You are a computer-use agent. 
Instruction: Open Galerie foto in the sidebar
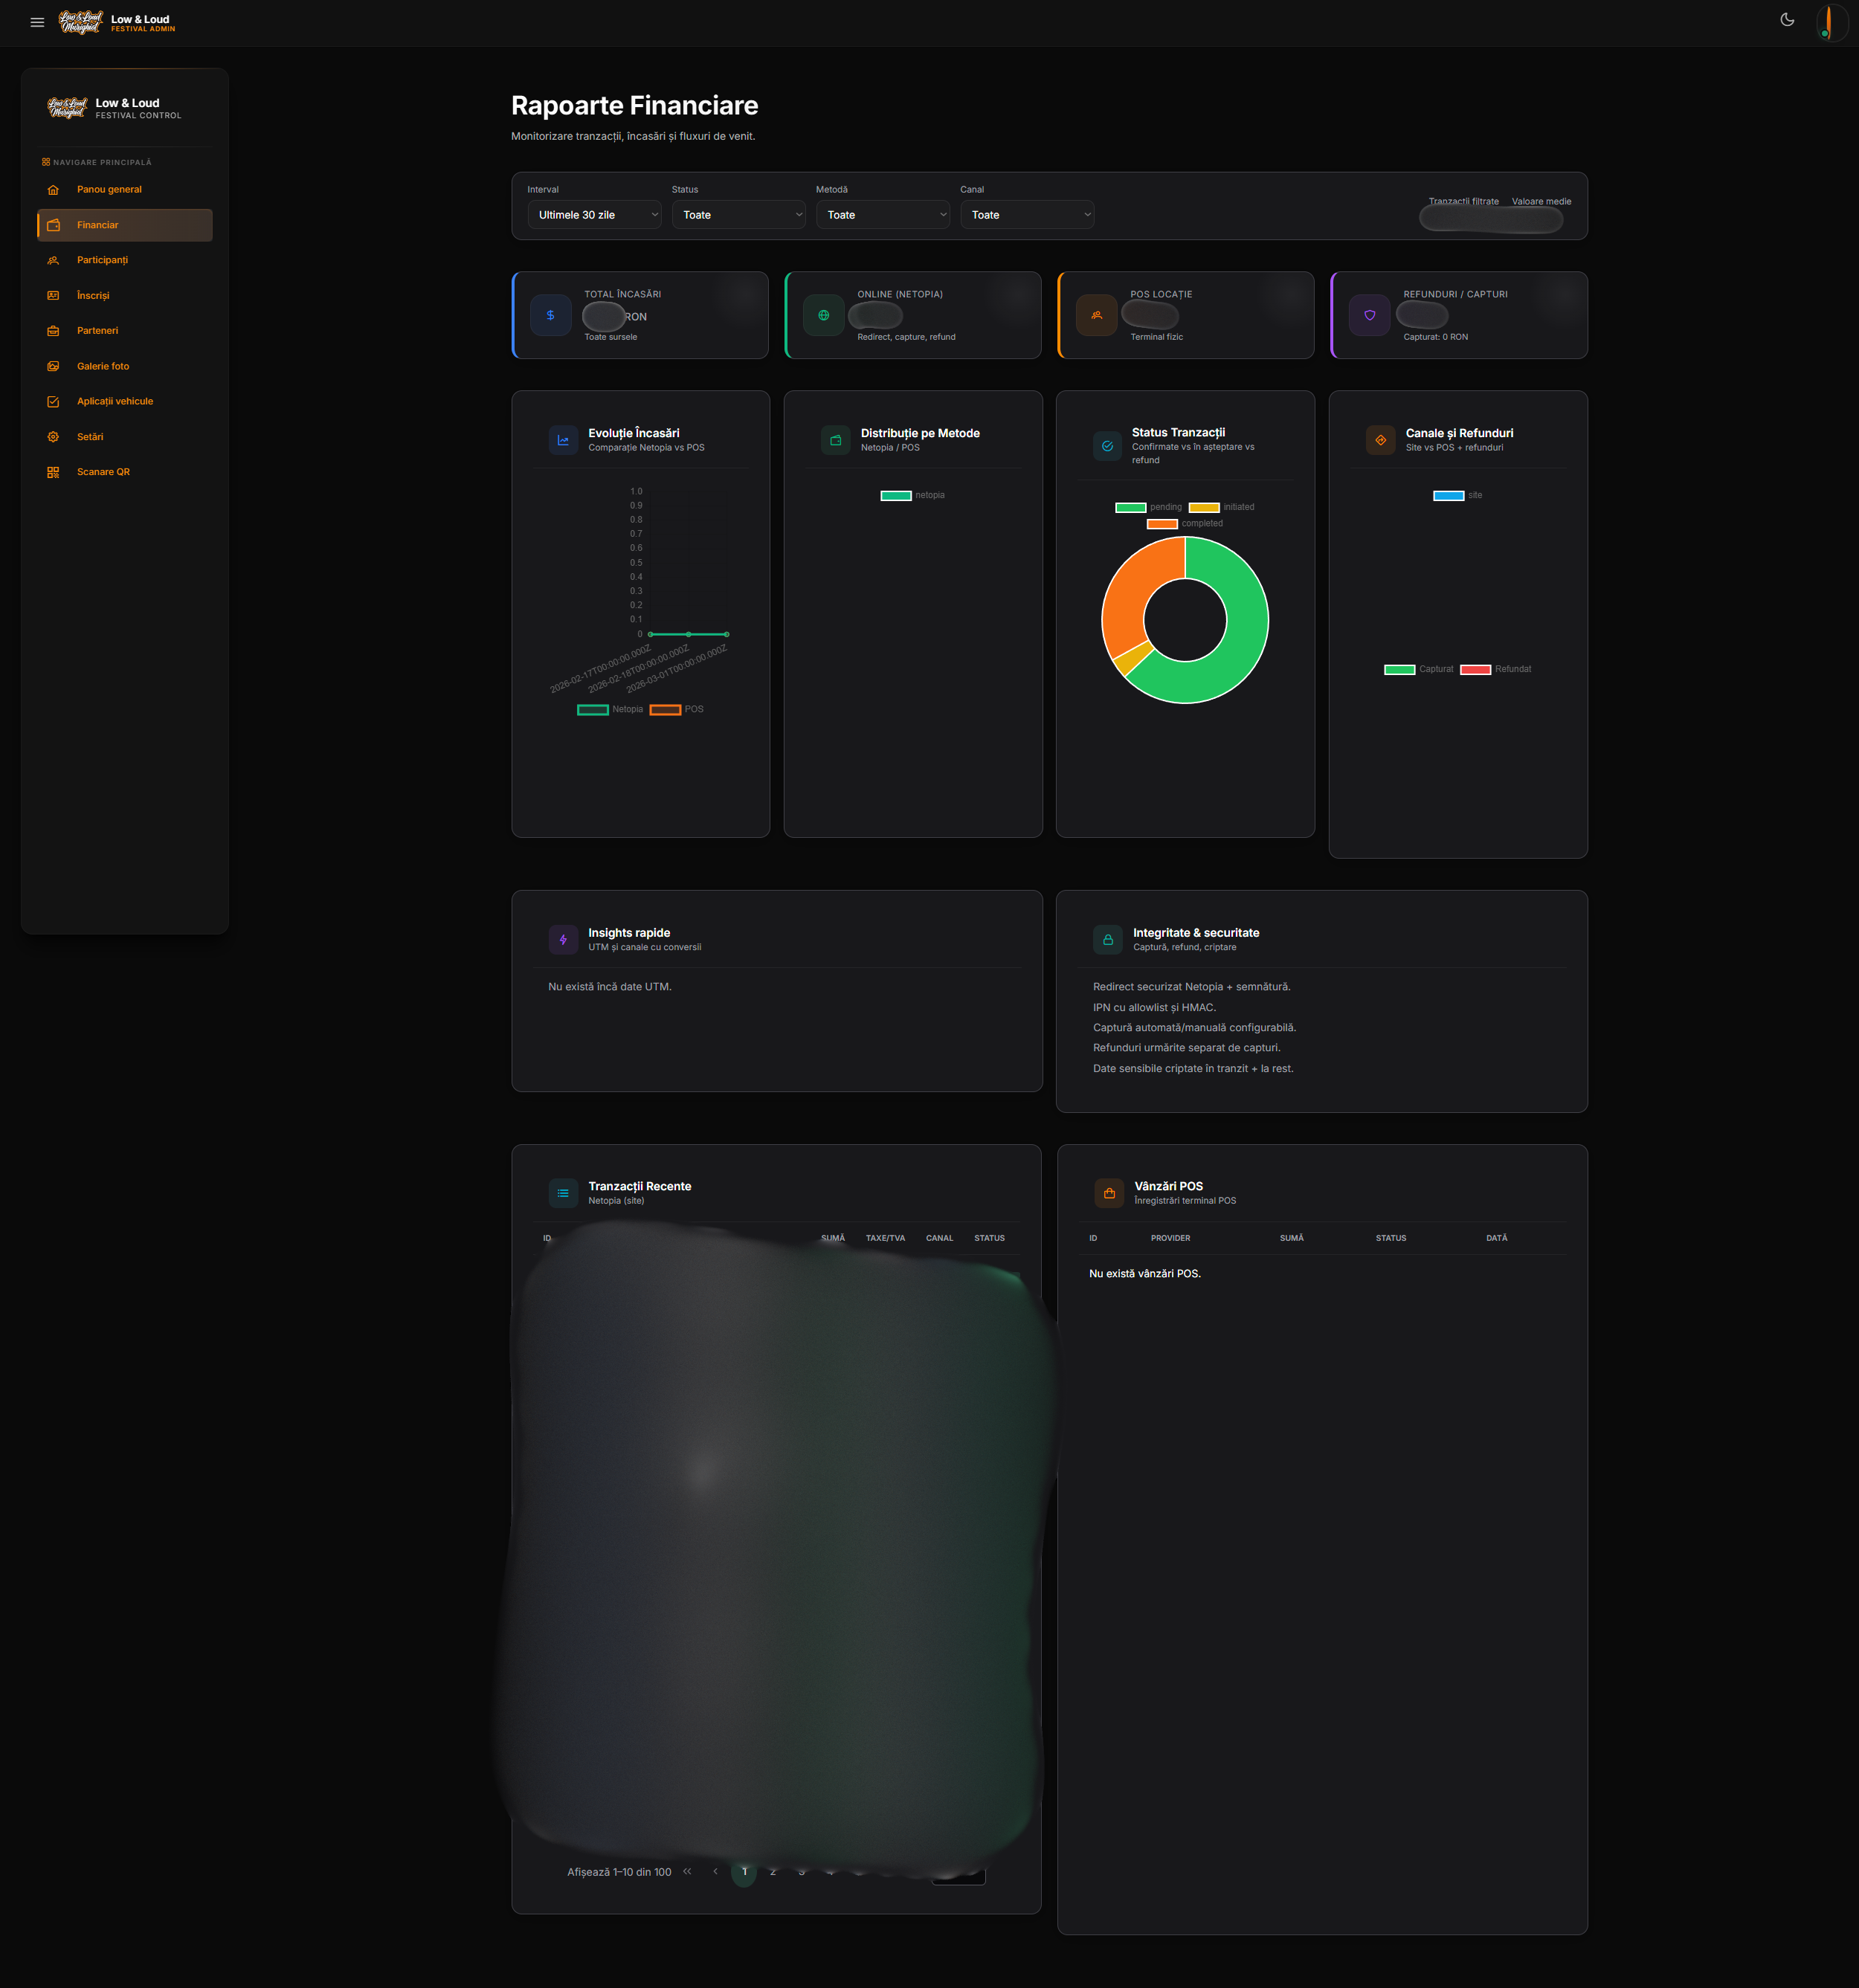(124, 366)
